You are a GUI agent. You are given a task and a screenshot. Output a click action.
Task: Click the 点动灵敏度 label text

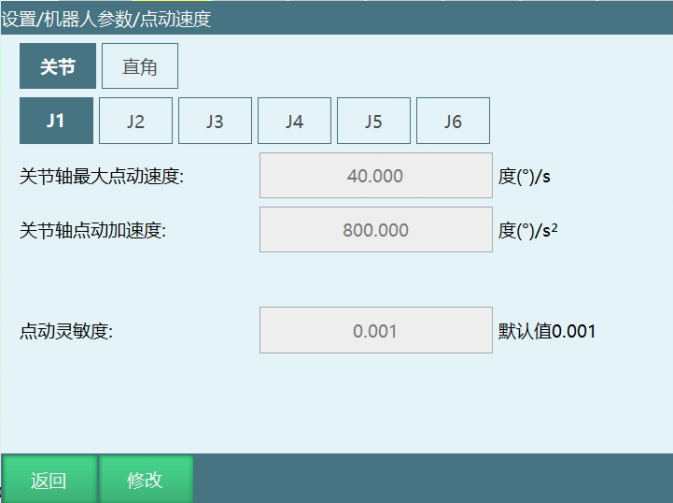pyautogui.click(x=67, y=331)
